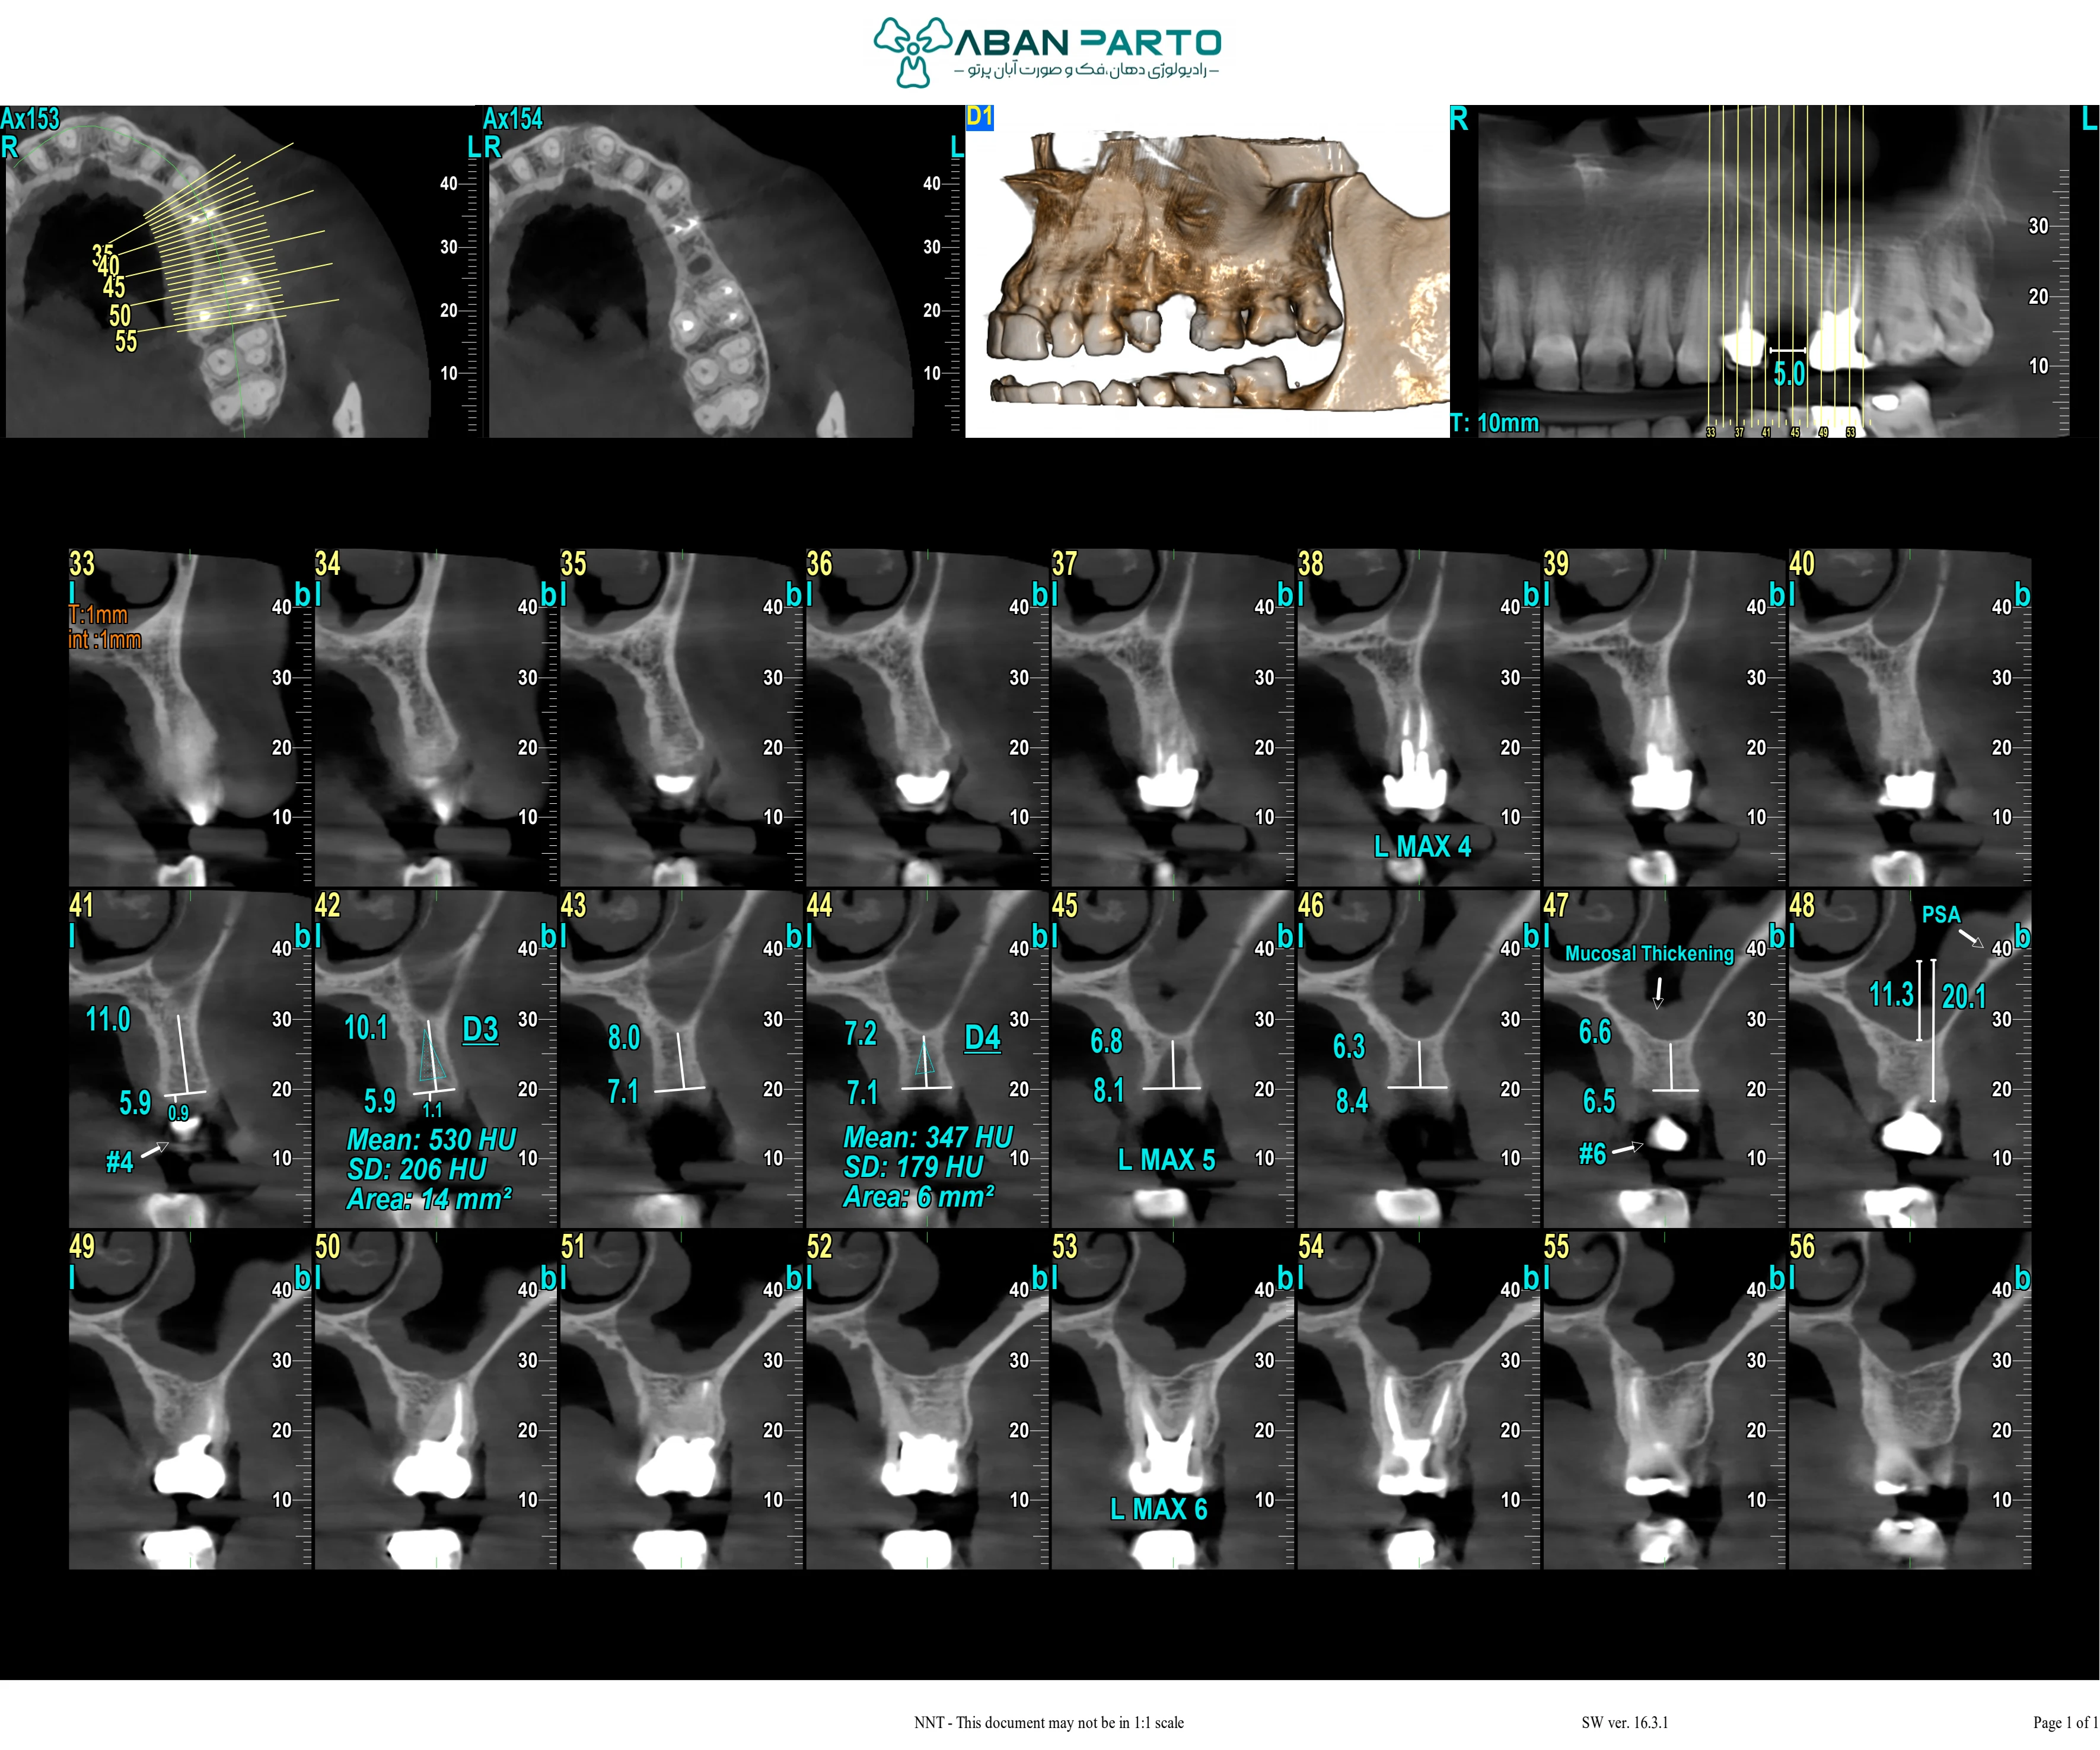This screenshot has height=1750, width=2100.
Task: Click the #4 annotation label
Action: 119,1162
